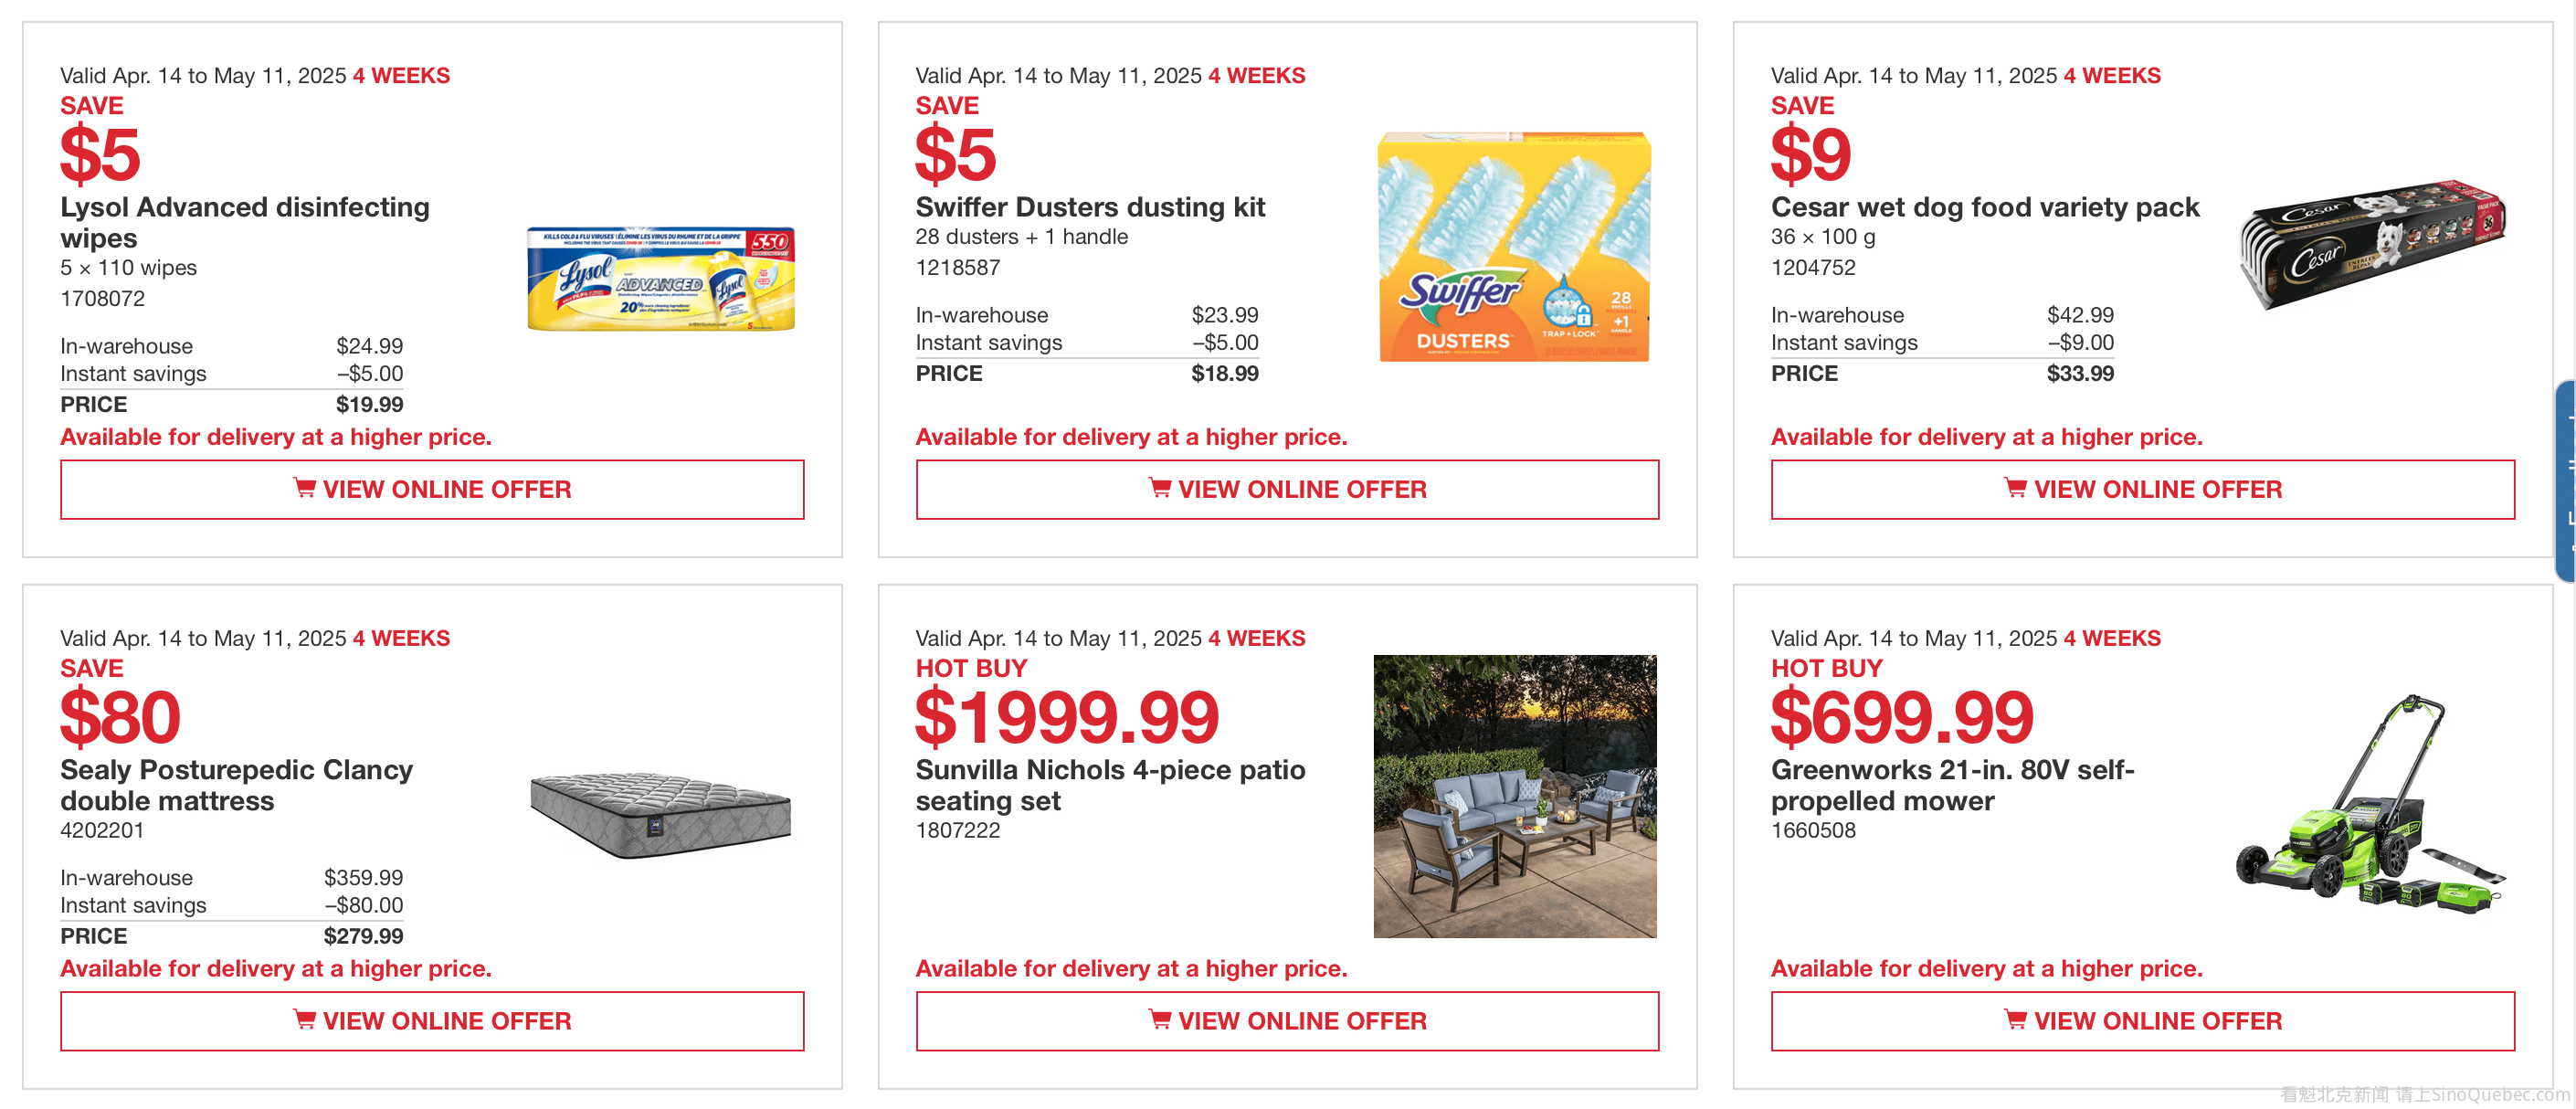2576x1109 pixels.
Task: View online offer for Sealy Posturepedic mattress
Action: pyautogui.click(x=432, y=1021)
